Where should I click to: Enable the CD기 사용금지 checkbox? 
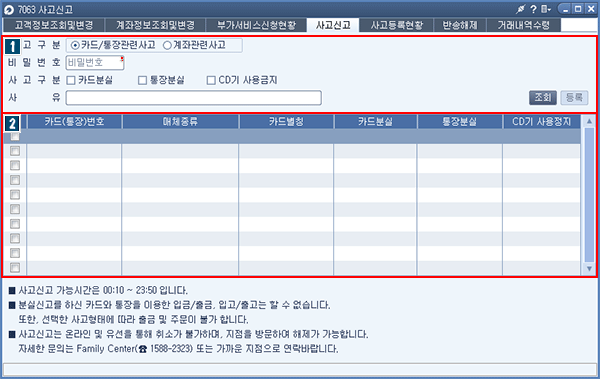[211, 80]
